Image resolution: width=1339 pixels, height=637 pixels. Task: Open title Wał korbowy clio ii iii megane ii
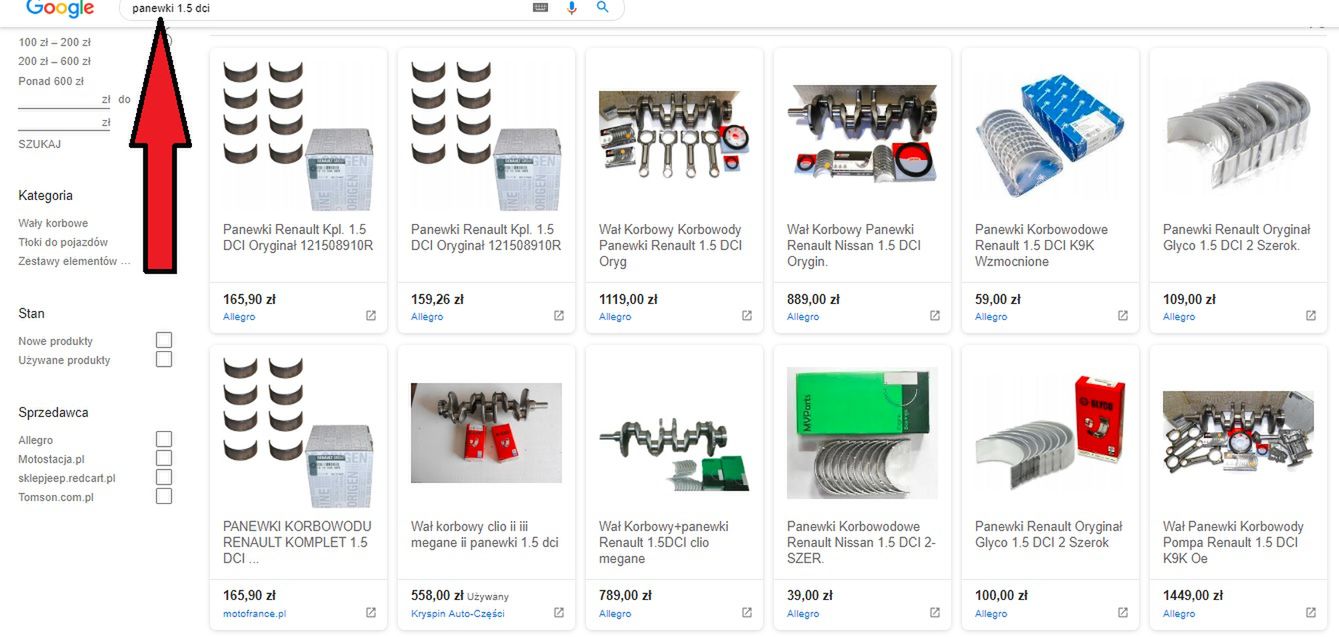(x=485, y=534)
